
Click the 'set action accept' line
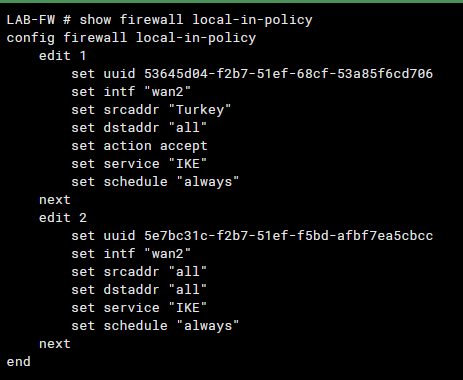[139, 146]
